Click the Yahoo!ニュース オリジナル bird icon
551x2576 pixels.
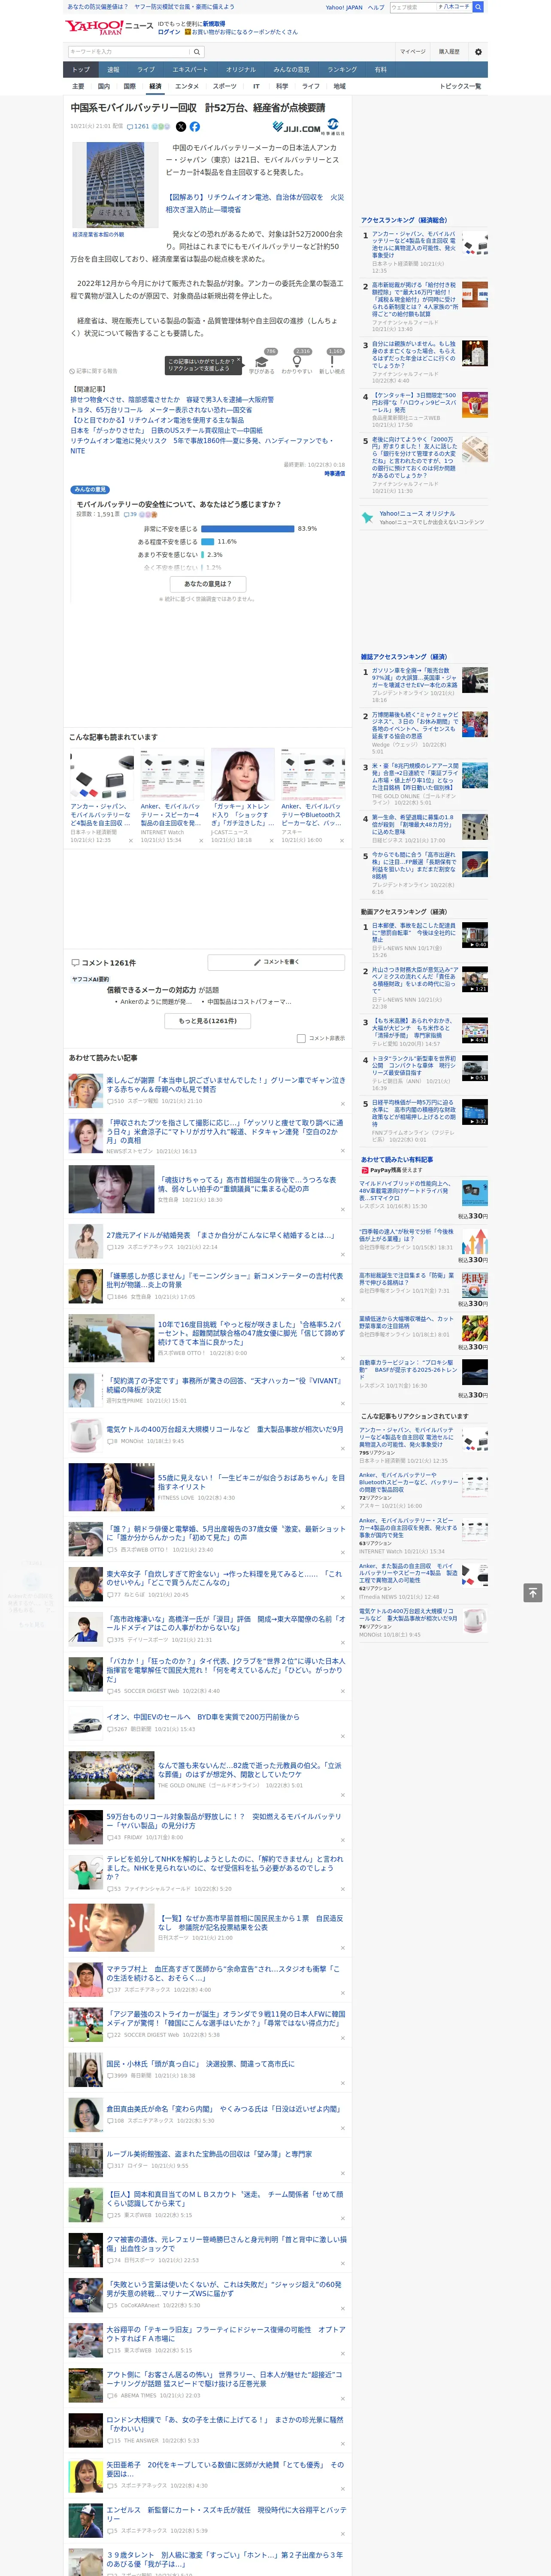click(368, 518)
